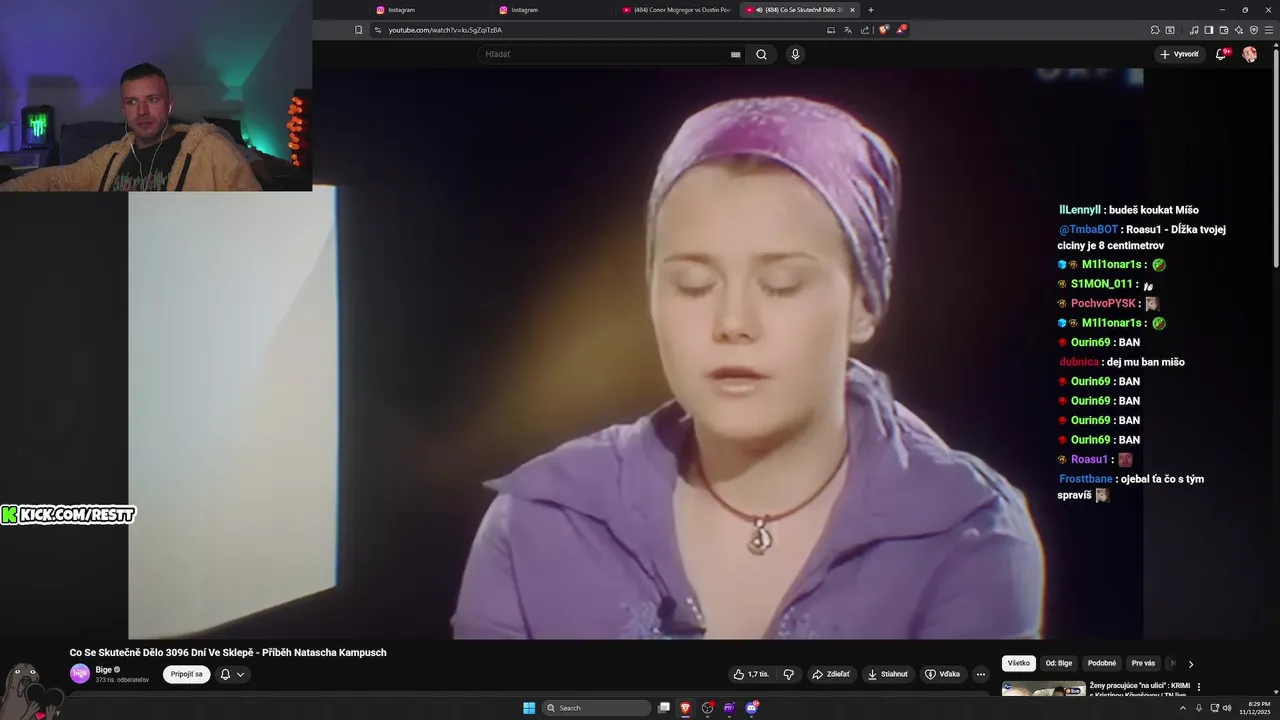Click the YouTube search magnifier button
Viewport: 1280px width, 720px height.
coord(761,54)
